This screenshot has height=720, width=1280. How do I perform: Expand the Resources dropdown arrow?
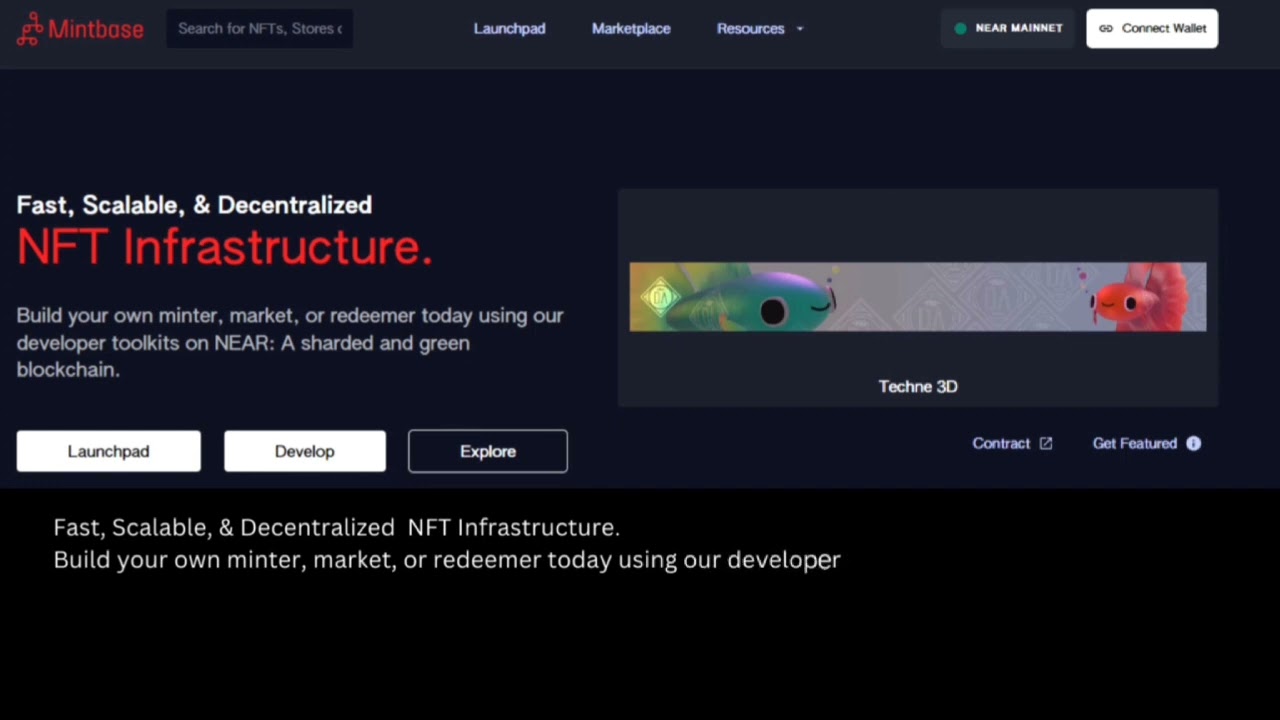pos(799,29)
